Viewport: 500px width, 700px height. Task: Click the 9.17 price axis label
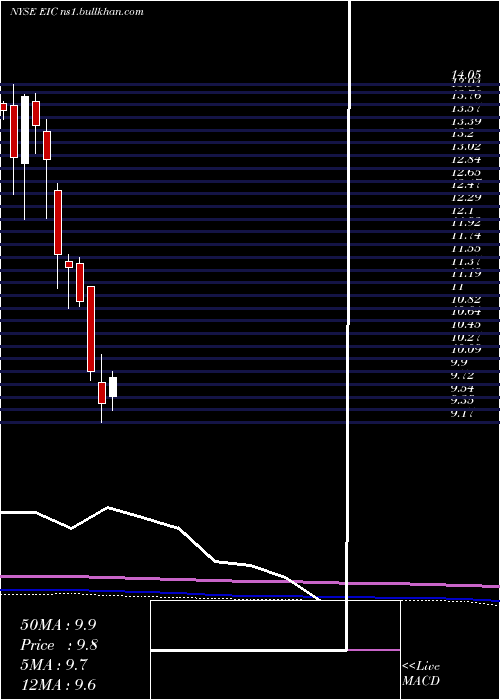pyautogui.click(x=463, y=413)
